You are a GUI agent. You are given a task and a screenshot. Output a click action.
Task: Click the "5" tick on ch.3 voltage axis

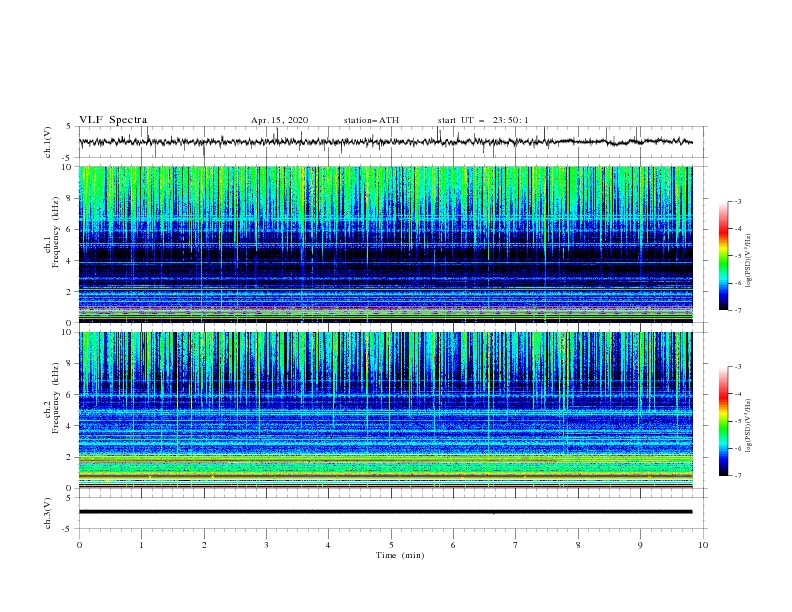tap(70, 498)
